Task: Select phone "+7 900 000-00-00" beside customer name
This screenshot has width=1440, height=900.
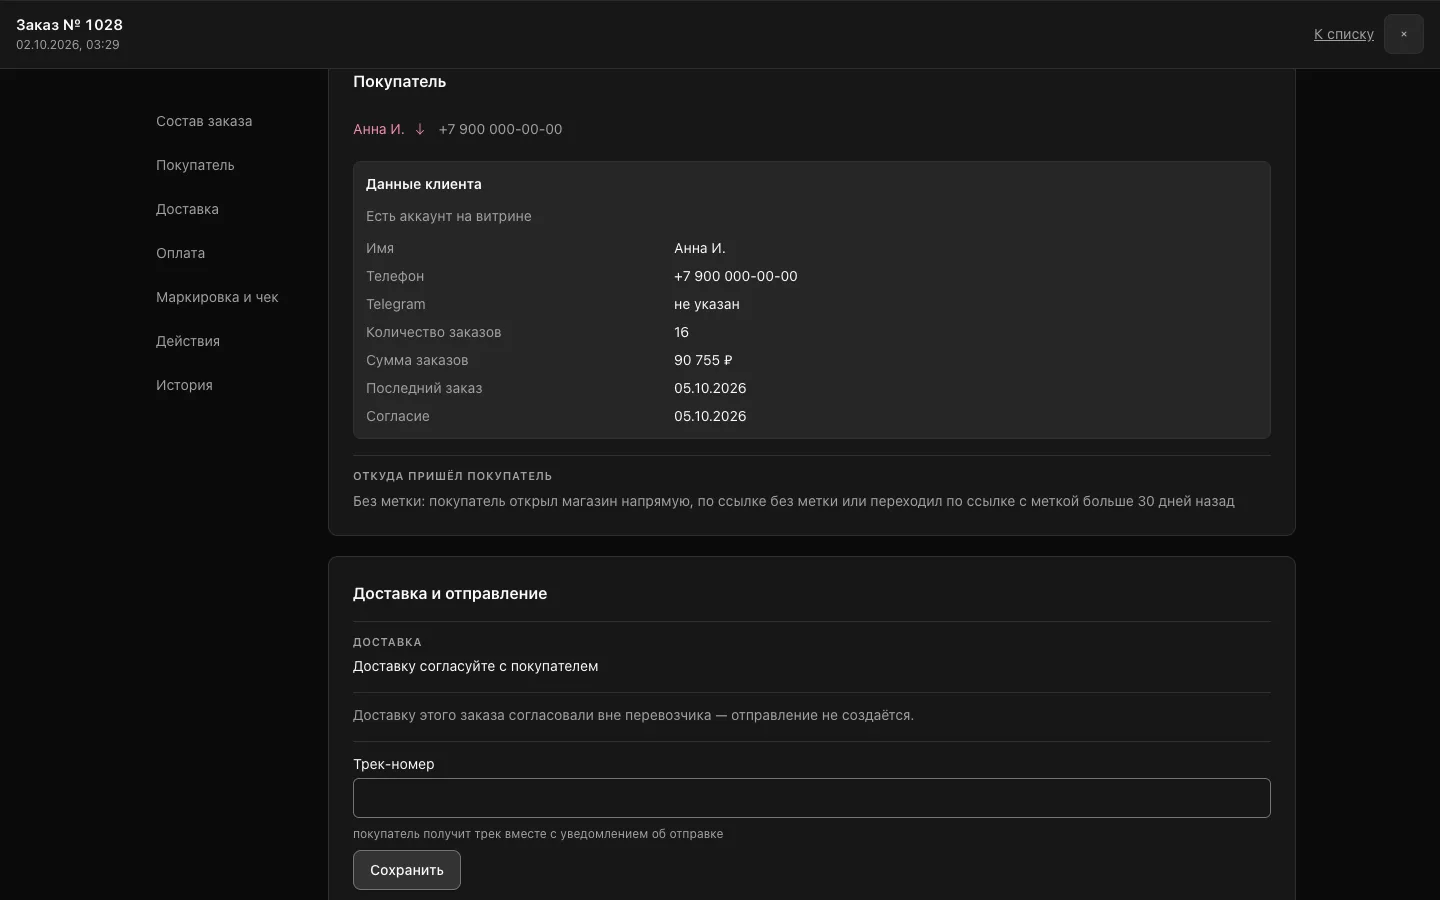Action: (x=500, y=129)
